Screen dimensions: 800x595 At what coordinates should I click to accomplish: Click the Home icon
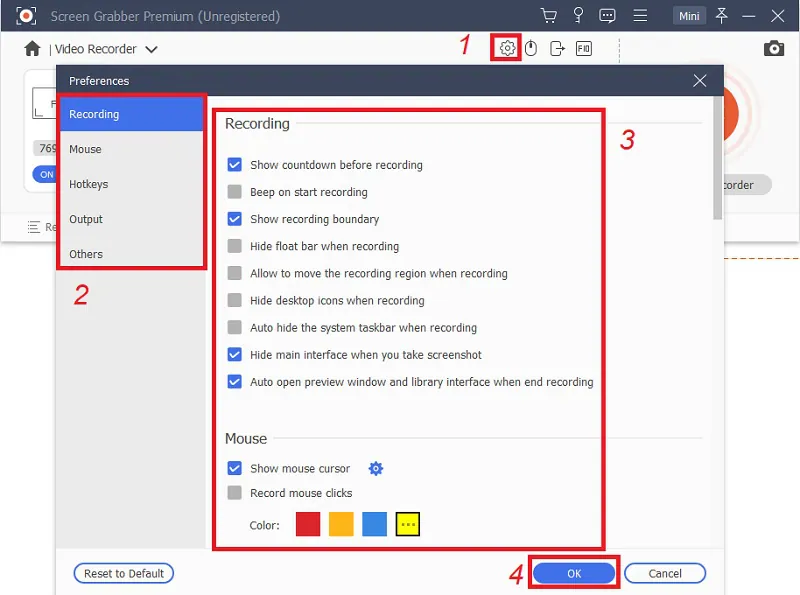(x=30, y=47)
